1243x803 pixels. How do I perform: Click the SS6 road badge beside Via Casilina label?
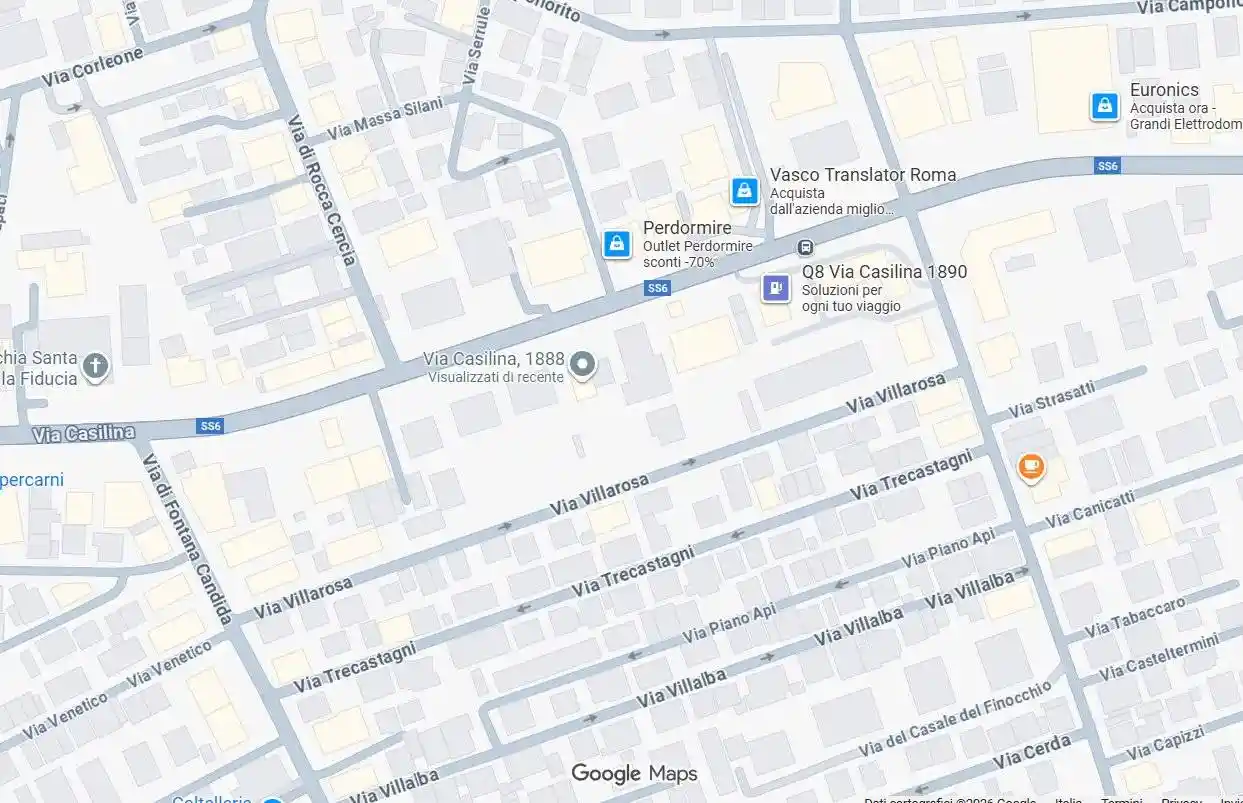210,426
